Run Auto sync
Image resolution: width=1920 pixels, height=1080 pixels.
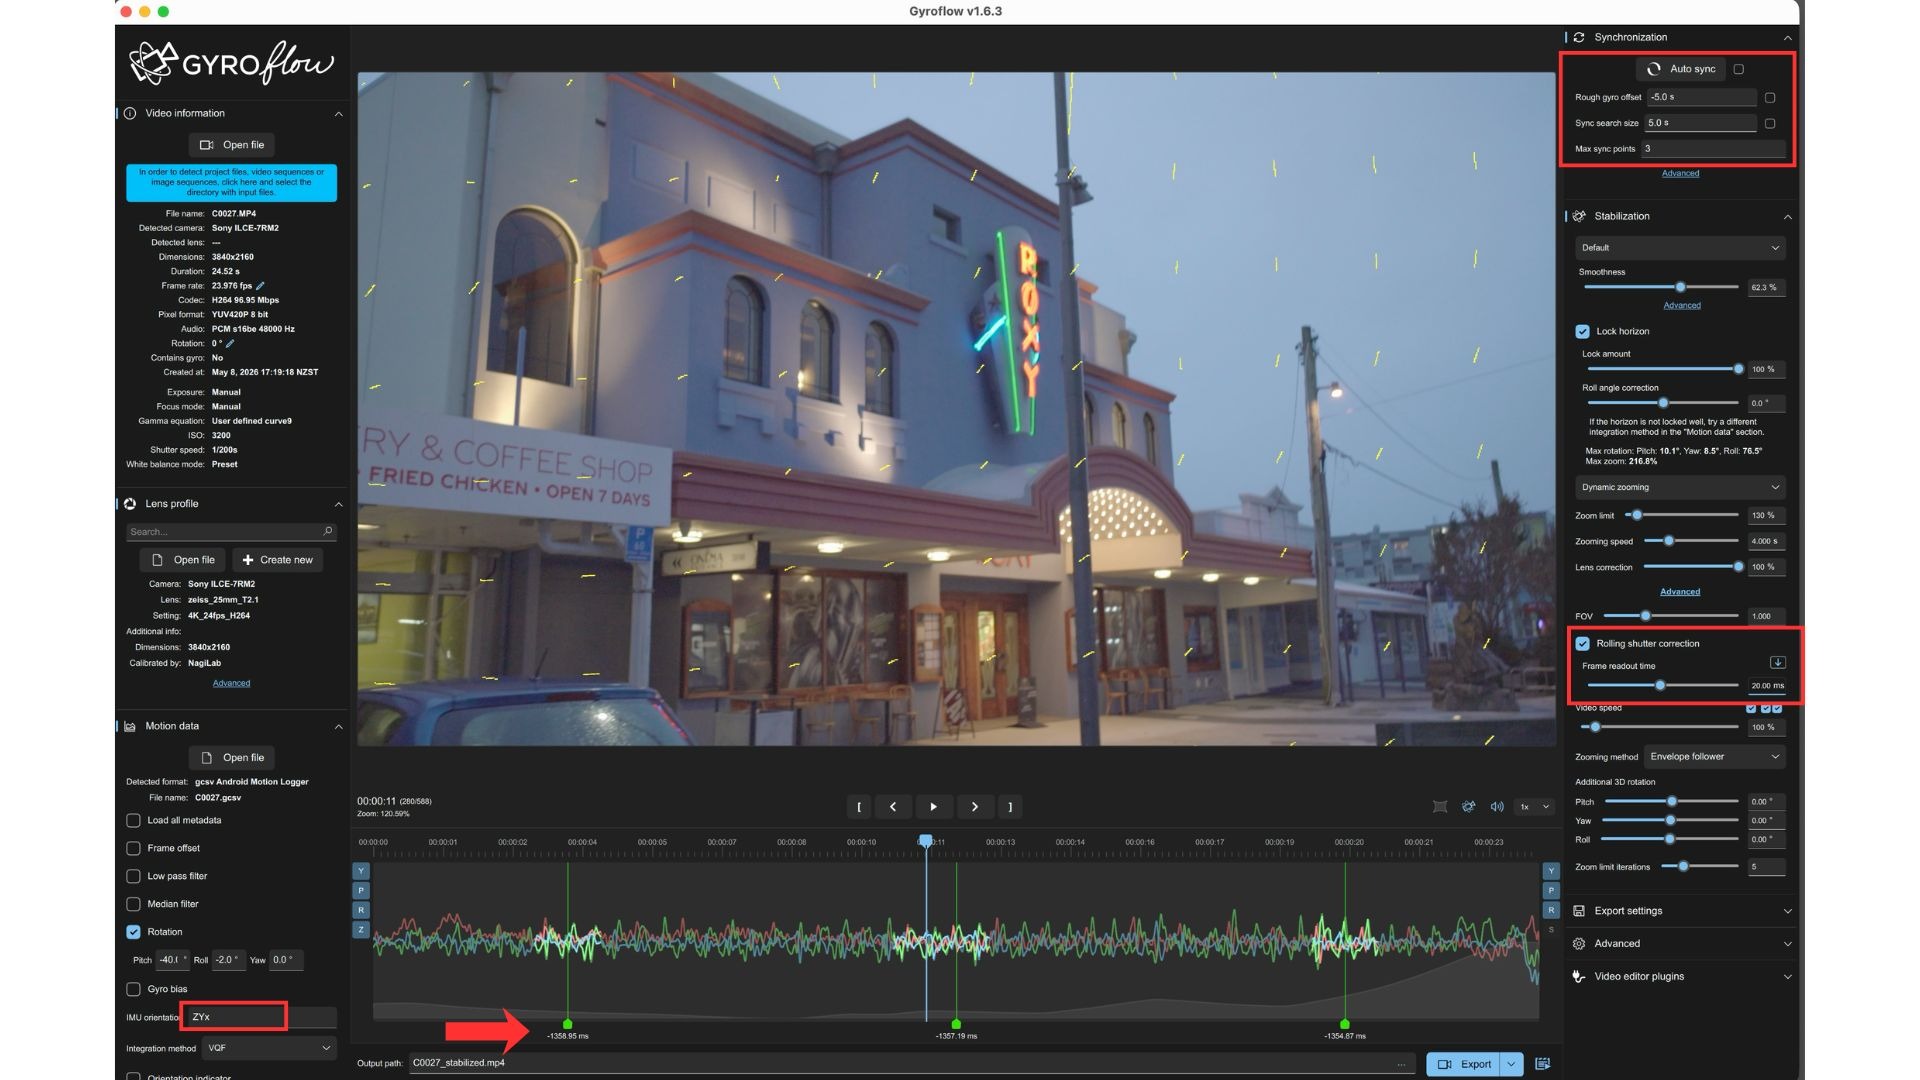tap(1681, 69)
